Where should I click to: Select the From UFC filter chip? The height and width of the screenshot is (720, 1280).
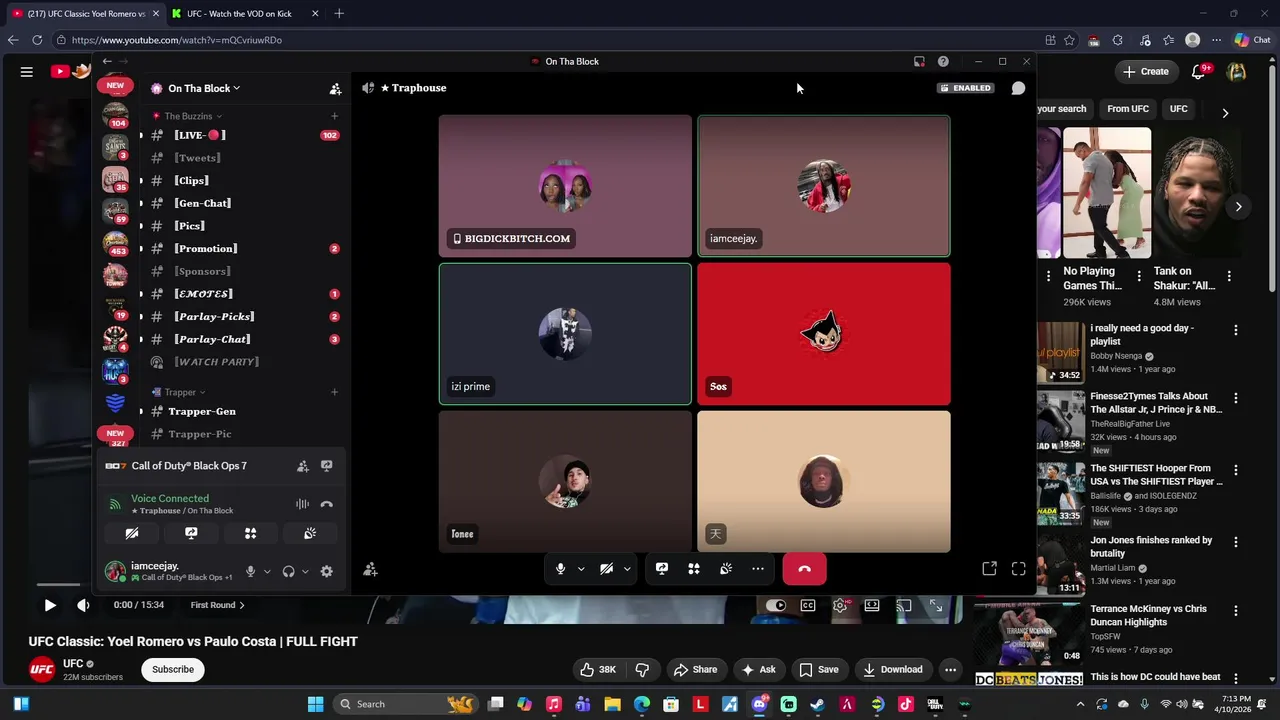coord(1127,108)
